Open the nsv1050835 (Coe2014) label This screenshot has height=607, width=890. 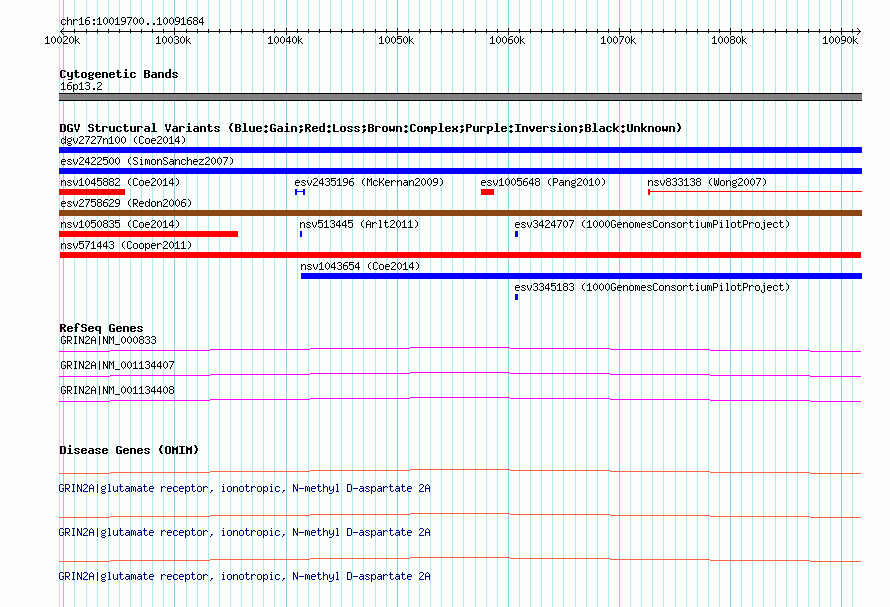pos(120,224)
